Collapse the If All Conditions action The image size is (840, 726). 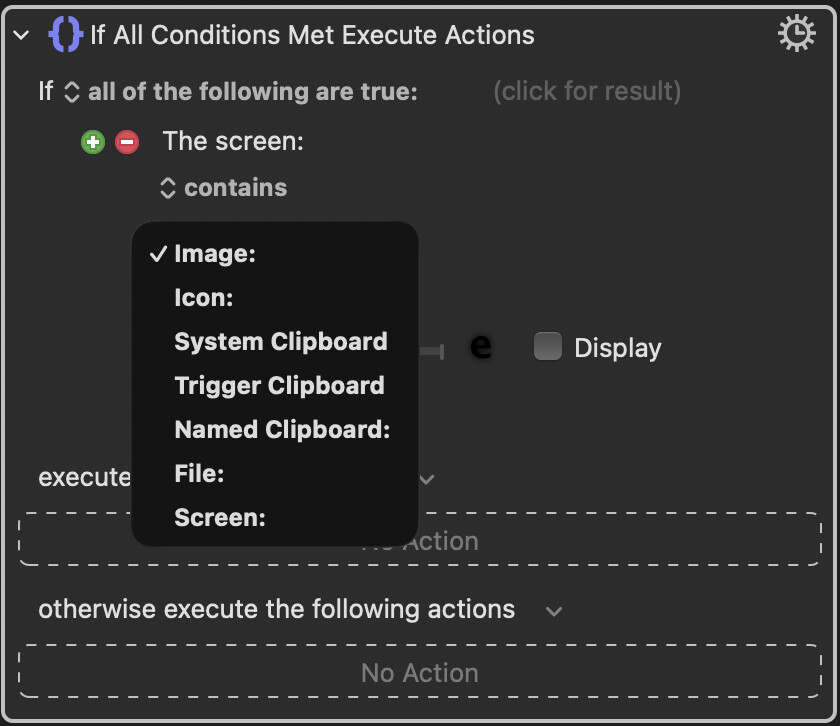pyautogui.click(x=21, y=36)
